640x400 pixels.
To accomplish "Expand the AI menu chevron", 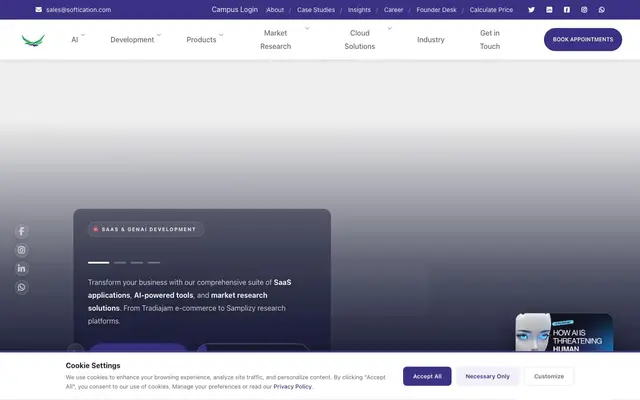I will (x=83, y=35).
